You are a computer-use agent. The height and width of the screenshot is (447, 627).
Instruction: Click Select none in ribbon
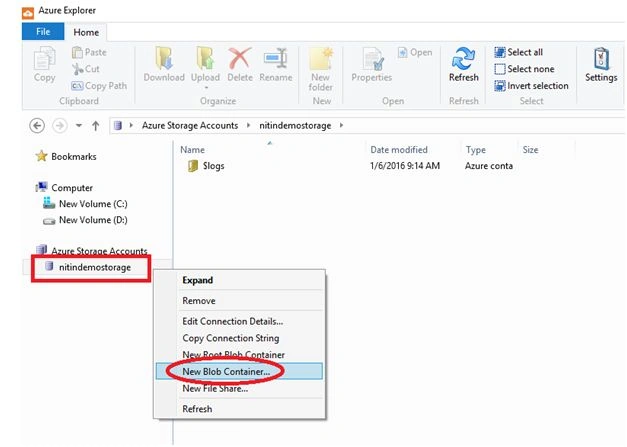(524, 69)
